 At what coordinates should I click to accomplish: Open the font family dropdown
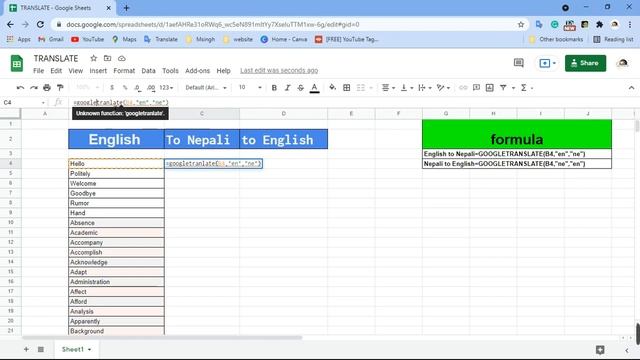[206, 88]
